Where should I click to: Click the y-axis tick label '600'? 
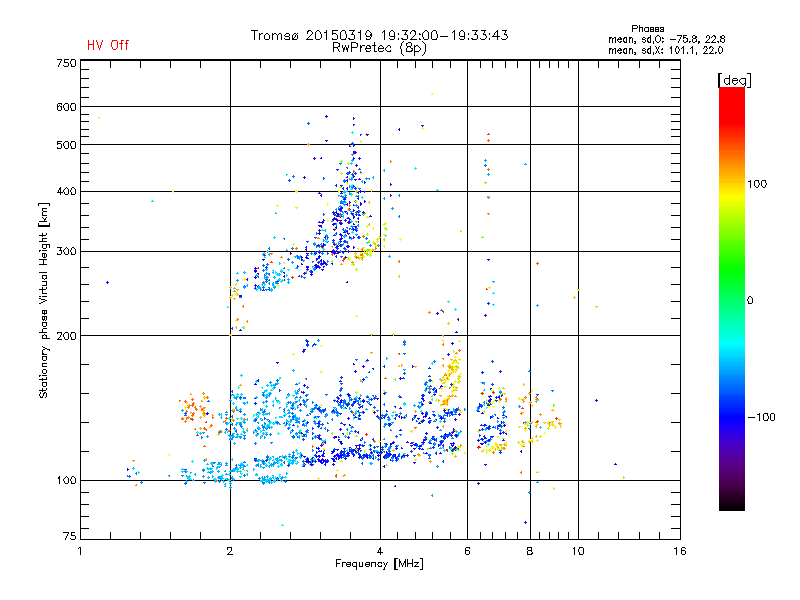click(x=66, y=107)
